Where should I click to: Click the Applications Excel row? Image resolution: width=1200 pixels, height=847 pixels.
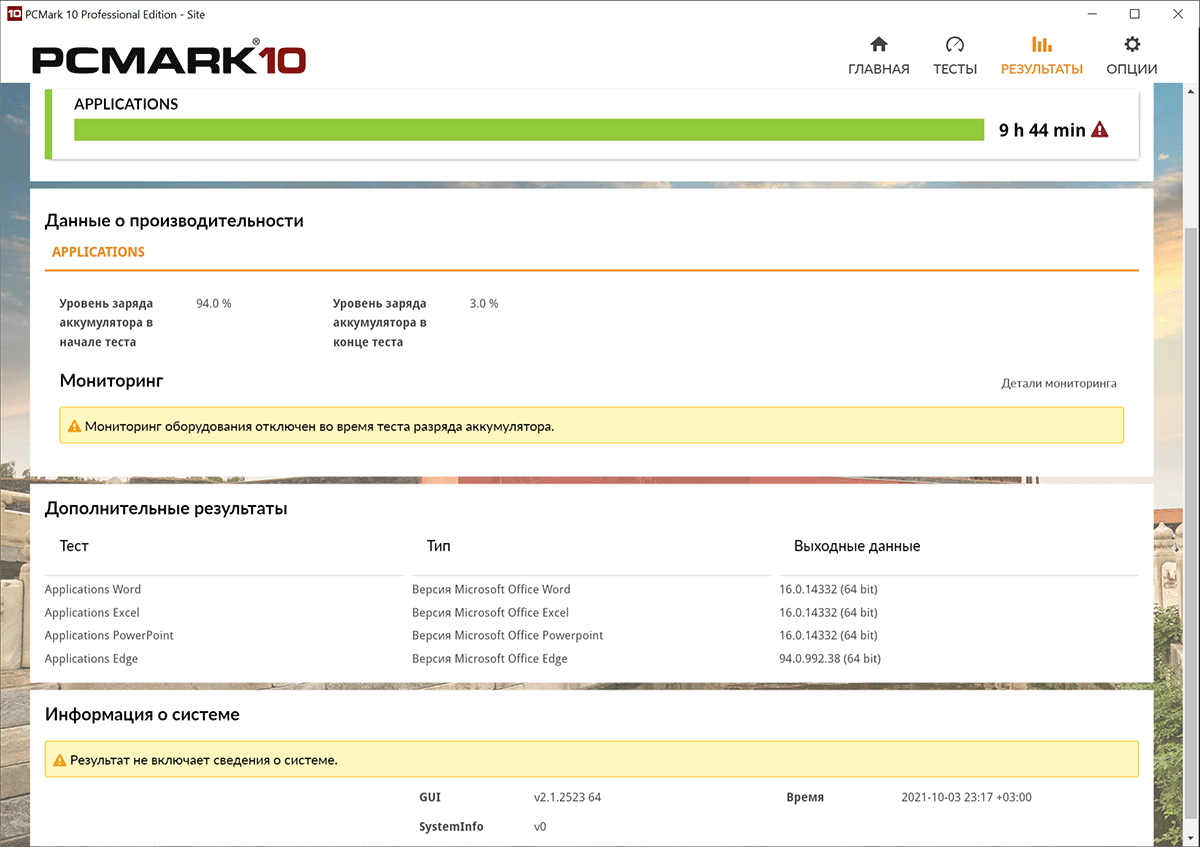click(591, 612)
